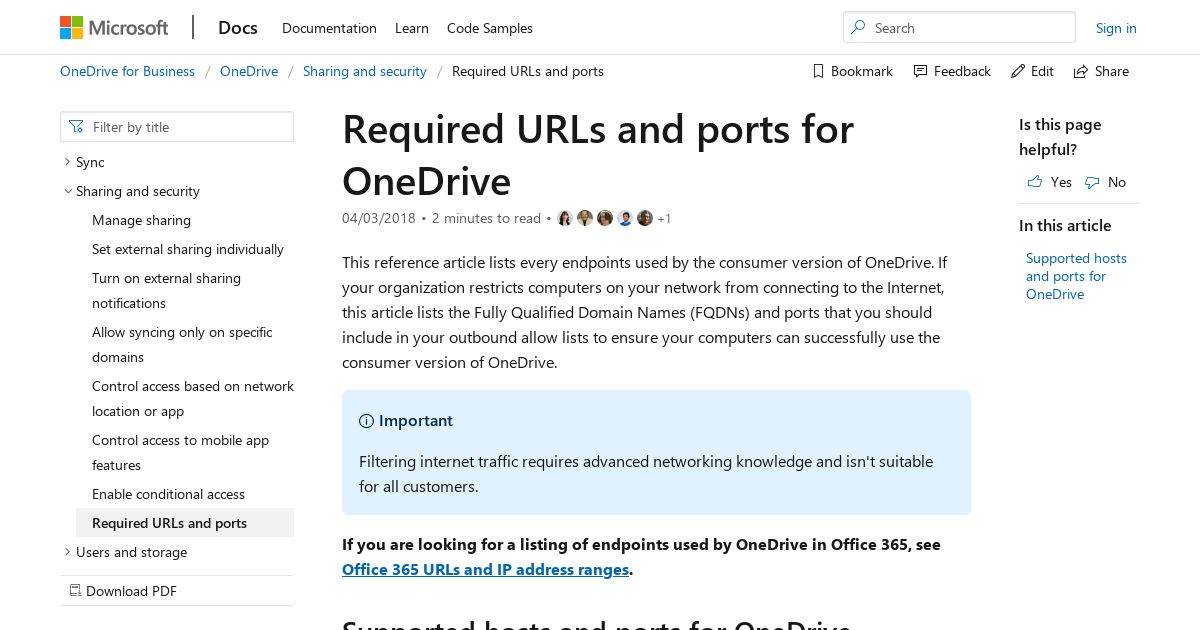Click the Bookmark icon
The height and width of the screenshot is (630, 1200).
coord(818,71)
